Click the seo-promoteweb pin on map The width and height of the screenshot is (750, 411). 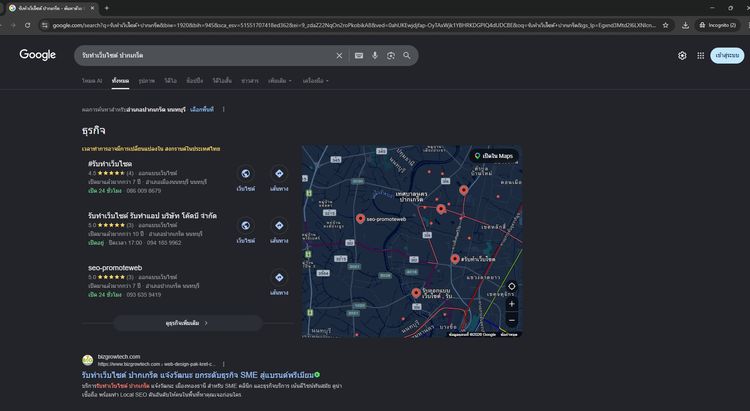click(x=360, y=218)
